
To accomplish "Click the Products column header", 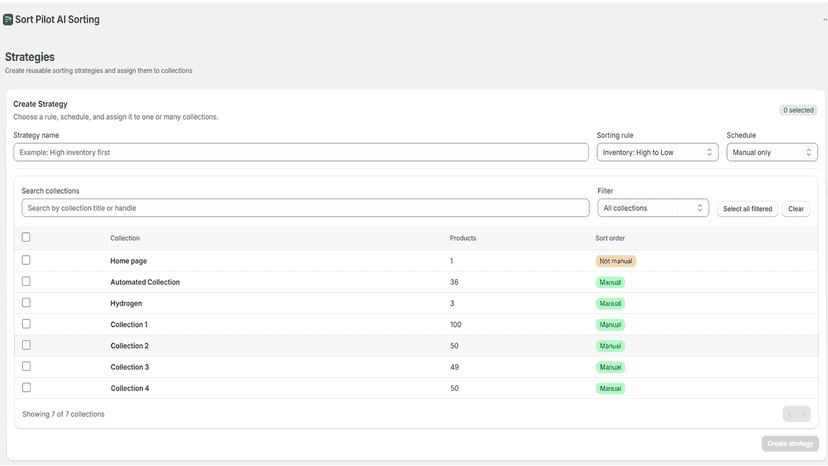I will [463, 238].
